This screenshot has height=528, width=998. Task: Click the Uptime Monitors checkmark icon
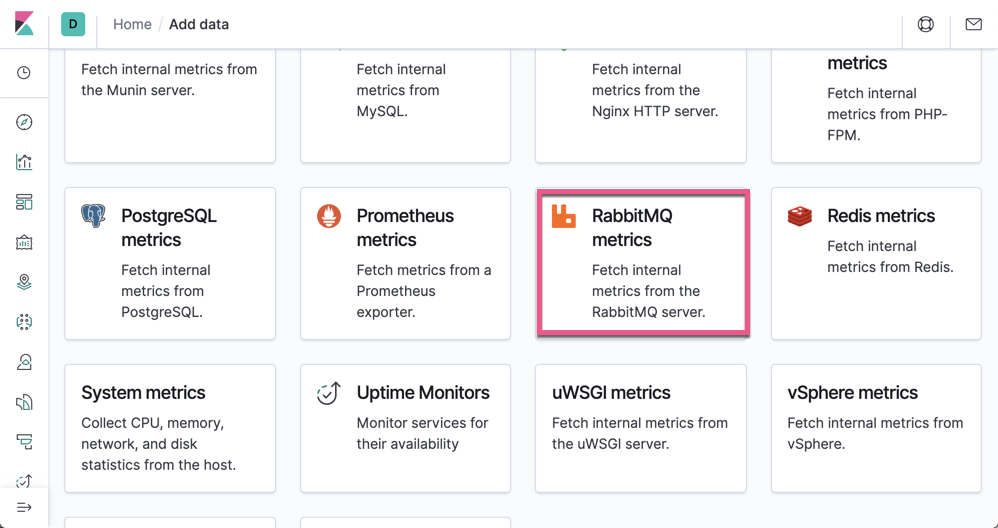point(329,393)
